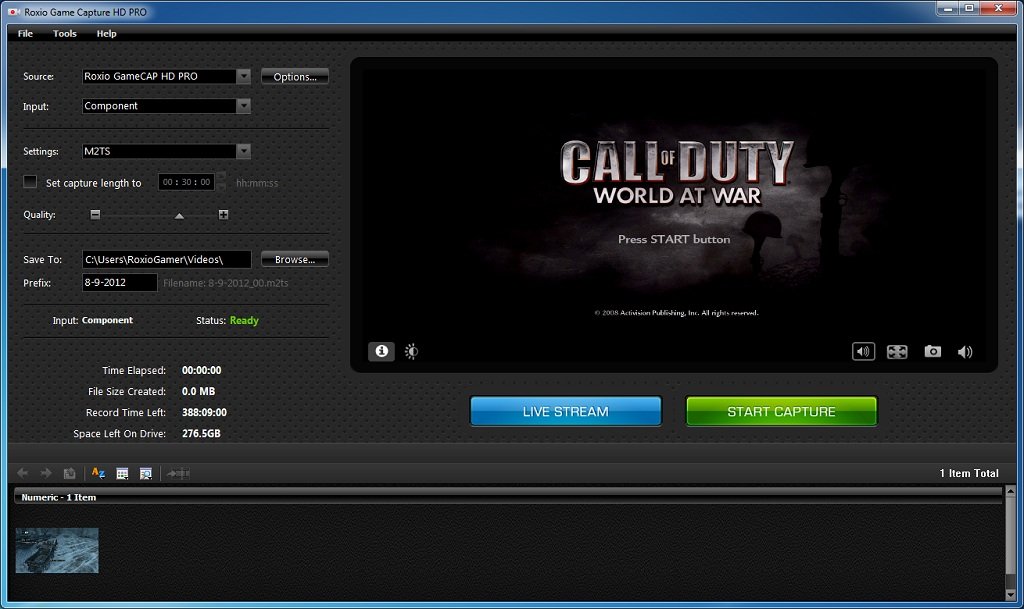Switch preview to full screen
Viewport: 1024px width, 609px height.
click(897, 351)
